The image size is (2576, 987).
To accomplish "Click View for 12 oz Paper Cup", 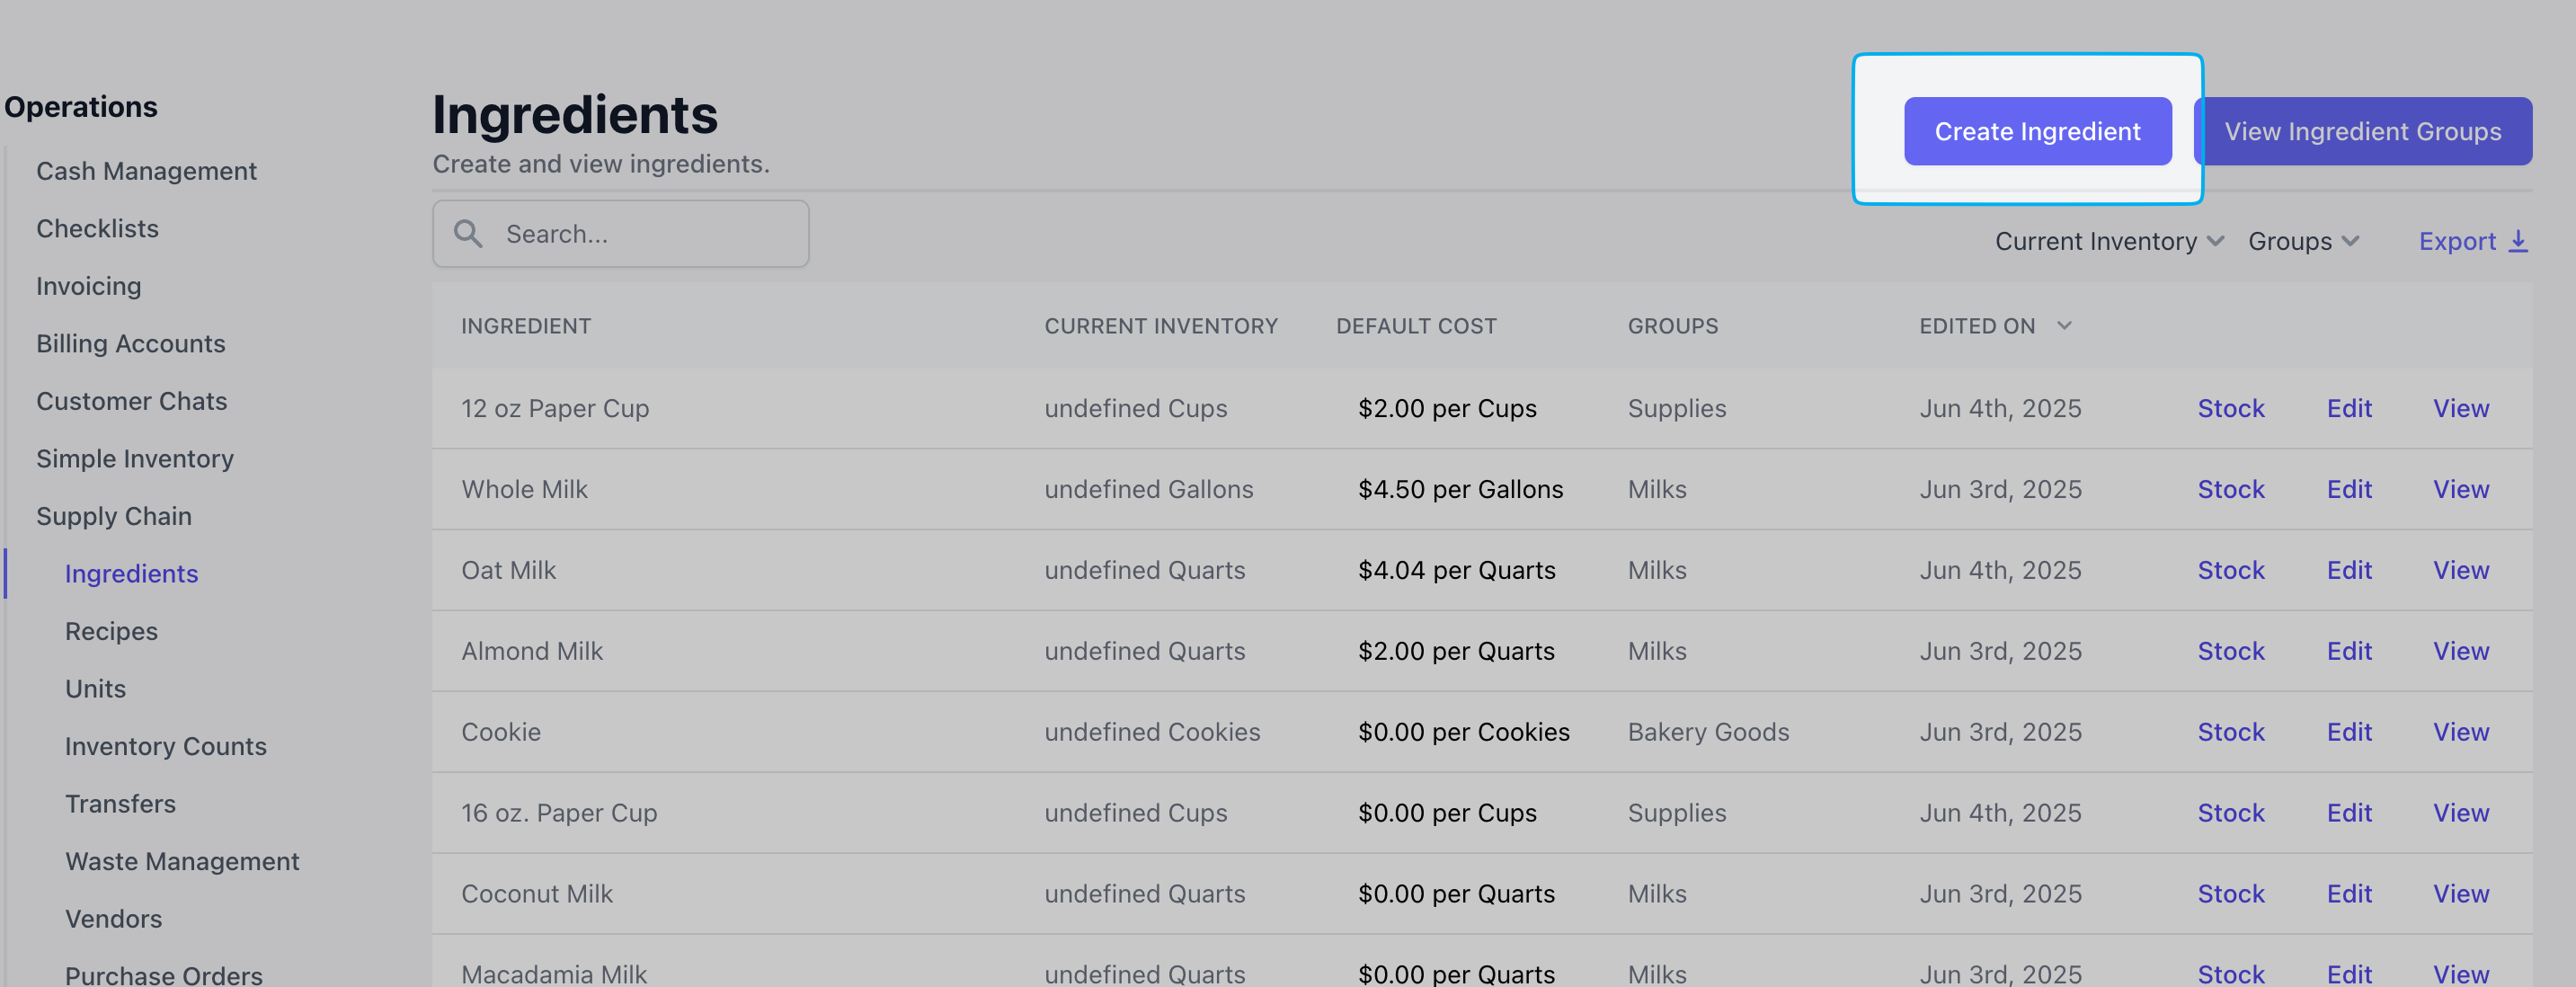I will point(2461,408).
